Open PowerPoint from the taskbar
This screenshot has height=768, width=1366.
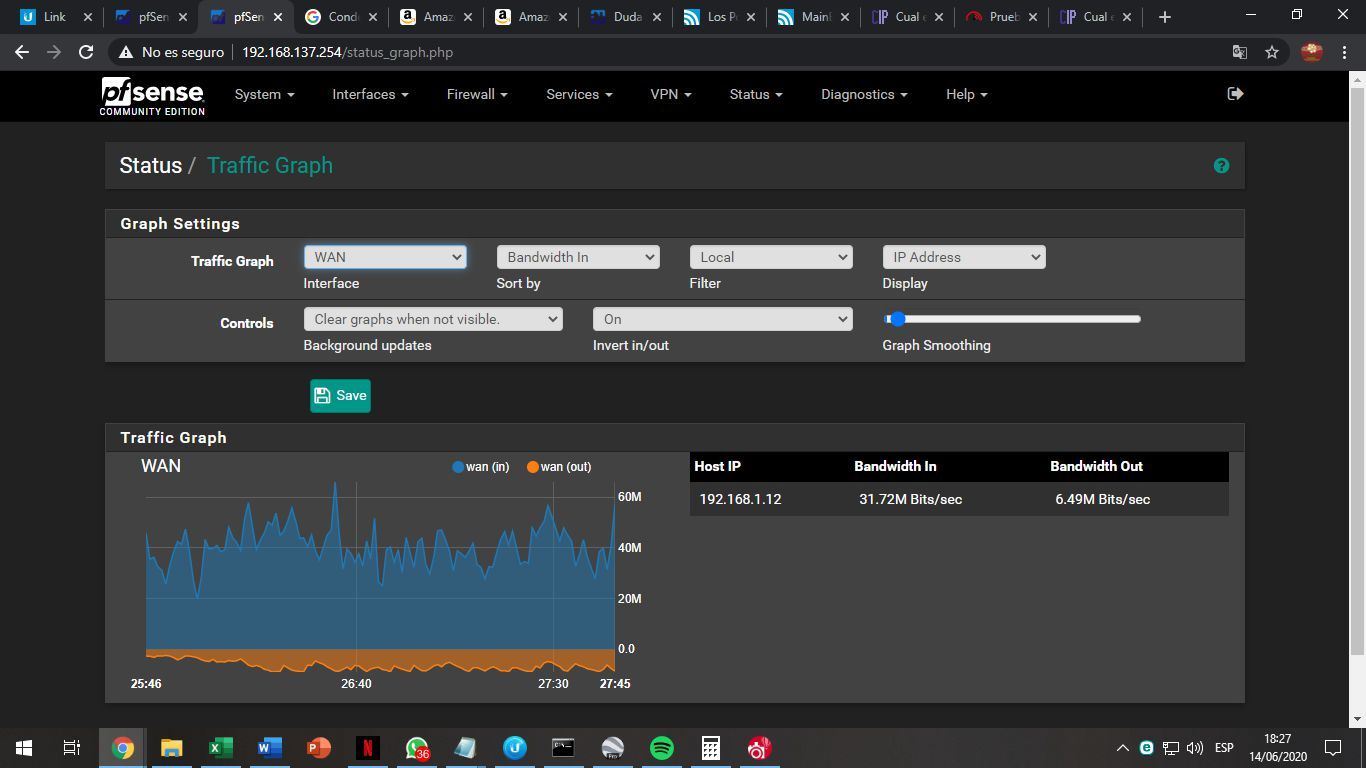click(318, 748)
